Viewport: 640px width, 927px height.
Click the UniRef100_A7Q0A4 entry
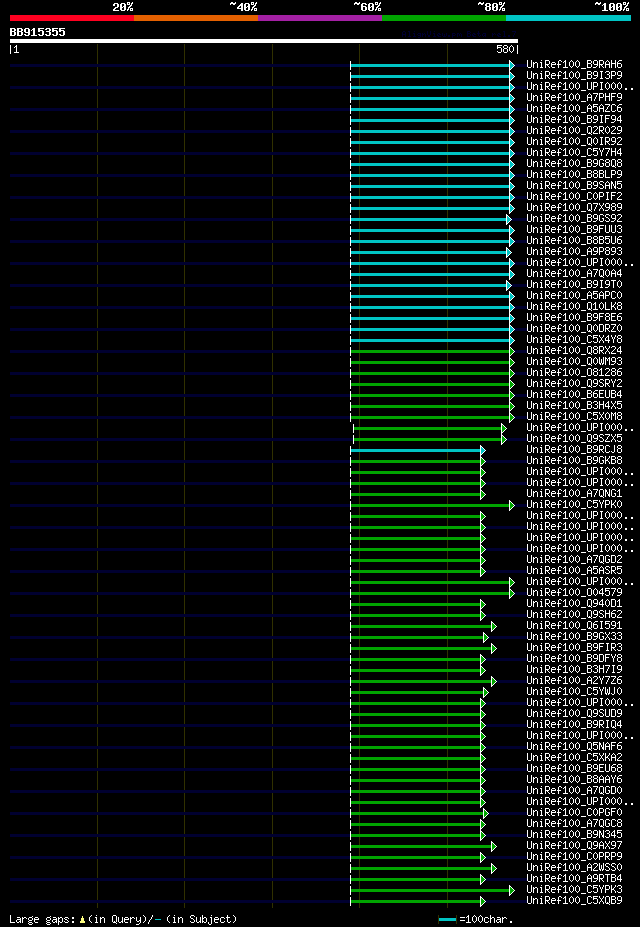574,274
